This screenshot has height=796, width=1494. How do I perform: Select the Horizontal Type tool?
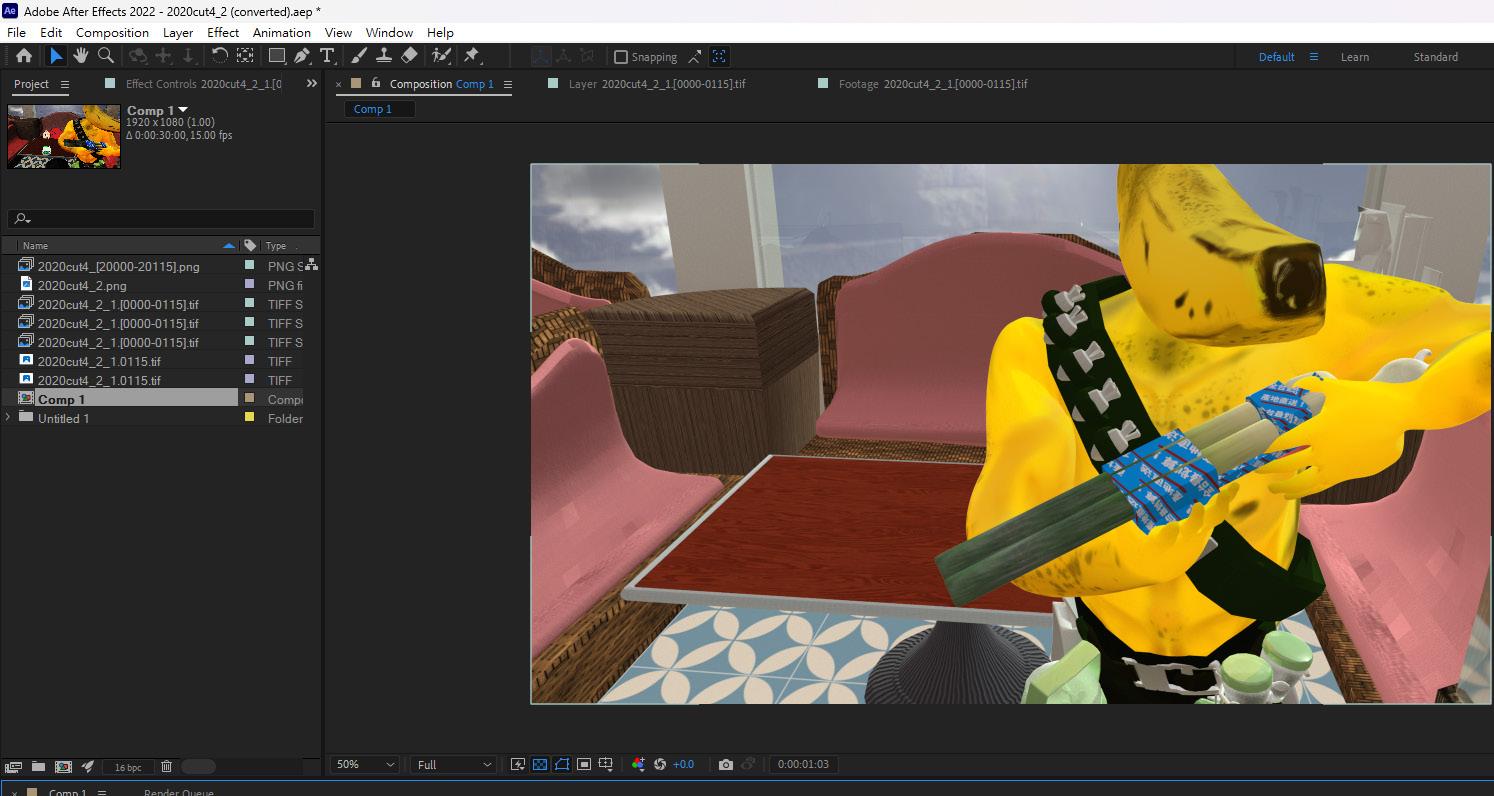click(x=327, y=56)
